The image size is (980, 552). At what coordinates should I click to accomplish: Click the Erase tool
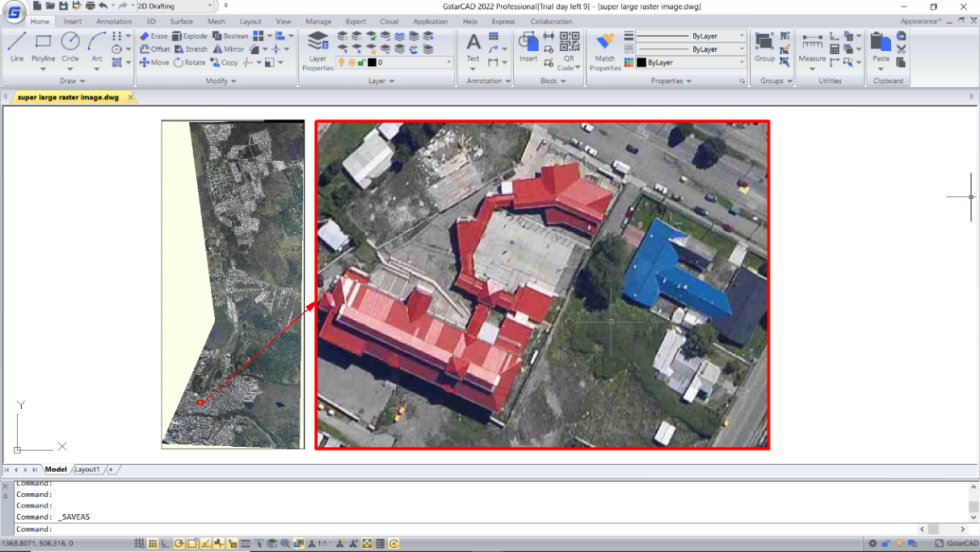[154, 36]
